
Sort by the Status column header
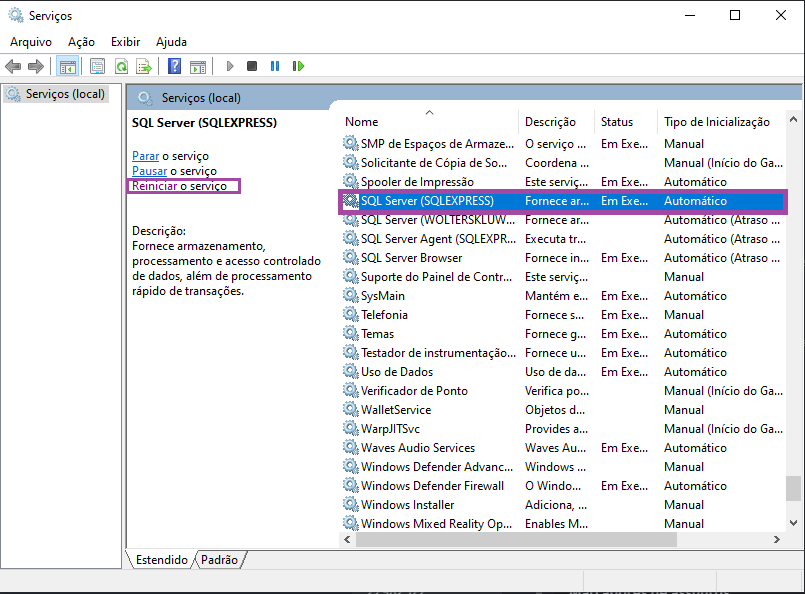coord(626,122)
